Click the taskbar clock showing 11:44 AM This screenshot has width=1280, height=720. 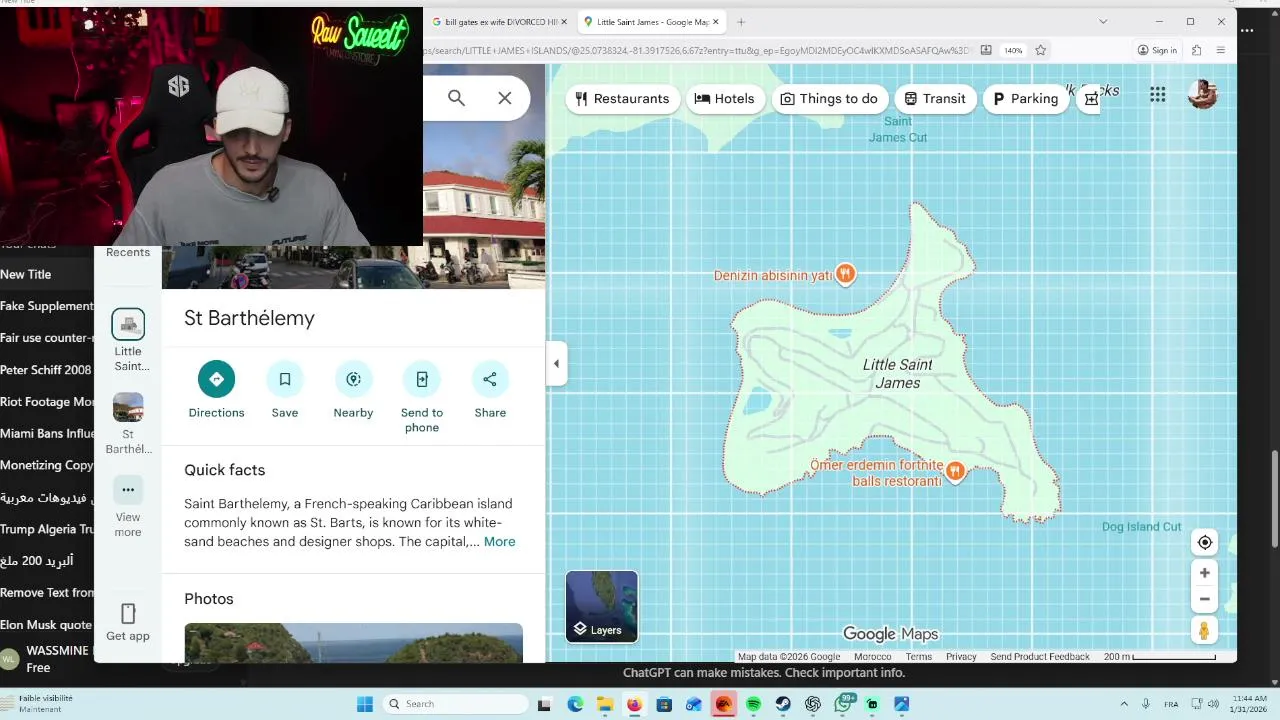[x=1249, y=704]
